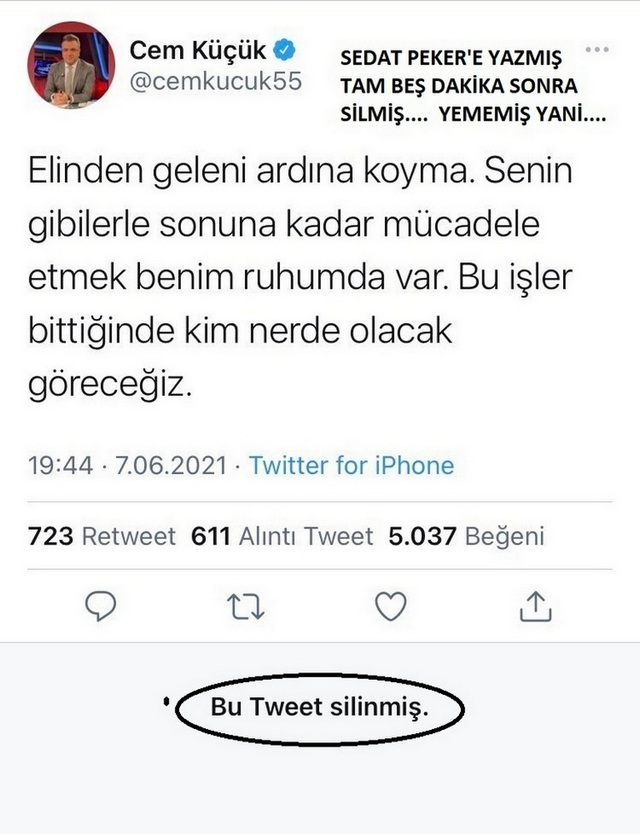Visit the @cemkucuk55 handle
The width and height of the screenshot is (640, 834).
[x=215, y=82]
